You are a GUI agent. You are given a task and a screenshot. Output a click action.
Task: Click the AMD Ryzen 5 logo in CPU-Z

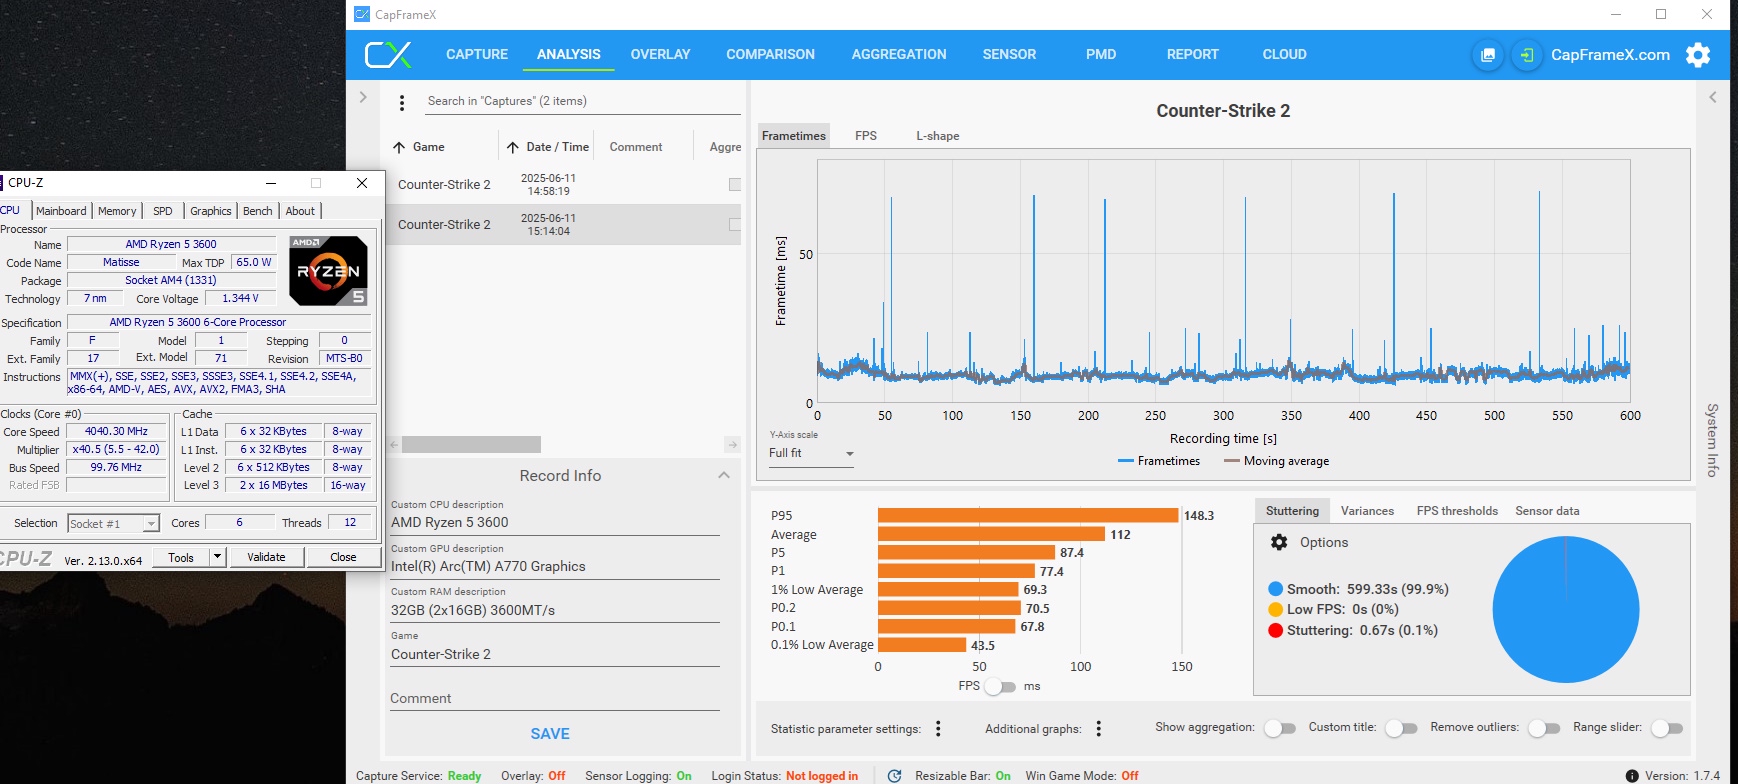pyautogui.click(x=328, y=271)
